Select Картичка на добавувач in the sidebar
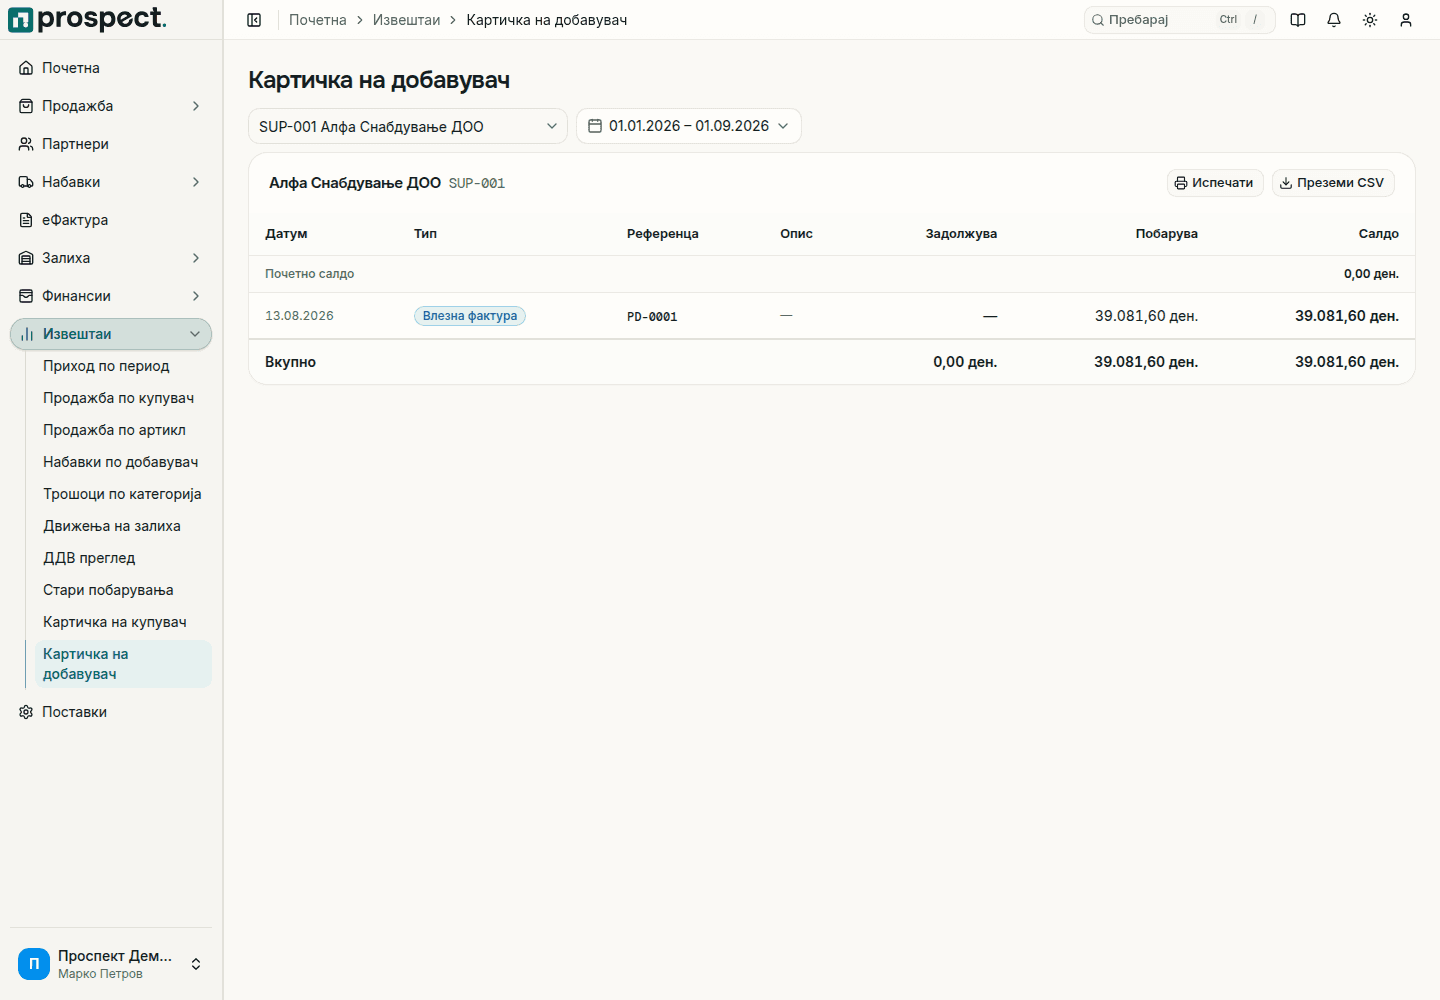The image size is (1440, 1000). pyautogui.click(x=123, y=664)
